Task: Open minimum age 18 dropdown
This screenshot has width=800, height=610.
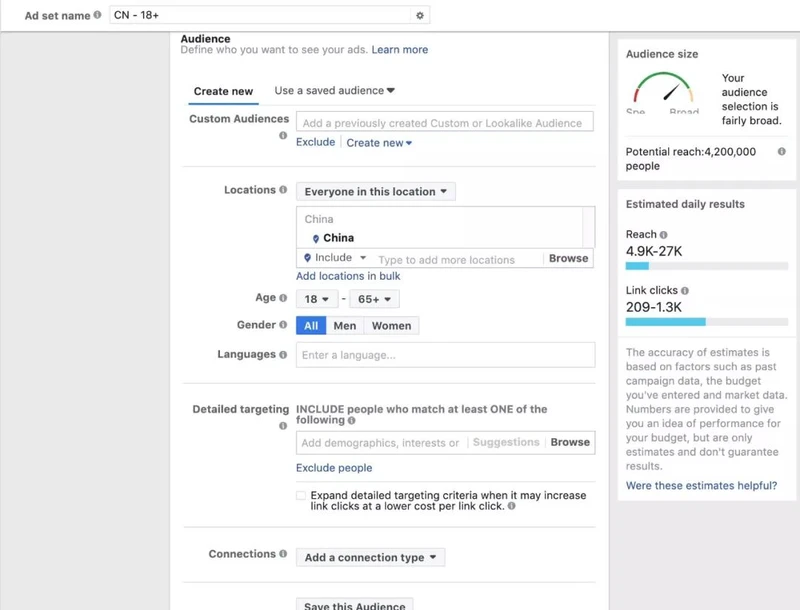Action: (x=317, y=299)
